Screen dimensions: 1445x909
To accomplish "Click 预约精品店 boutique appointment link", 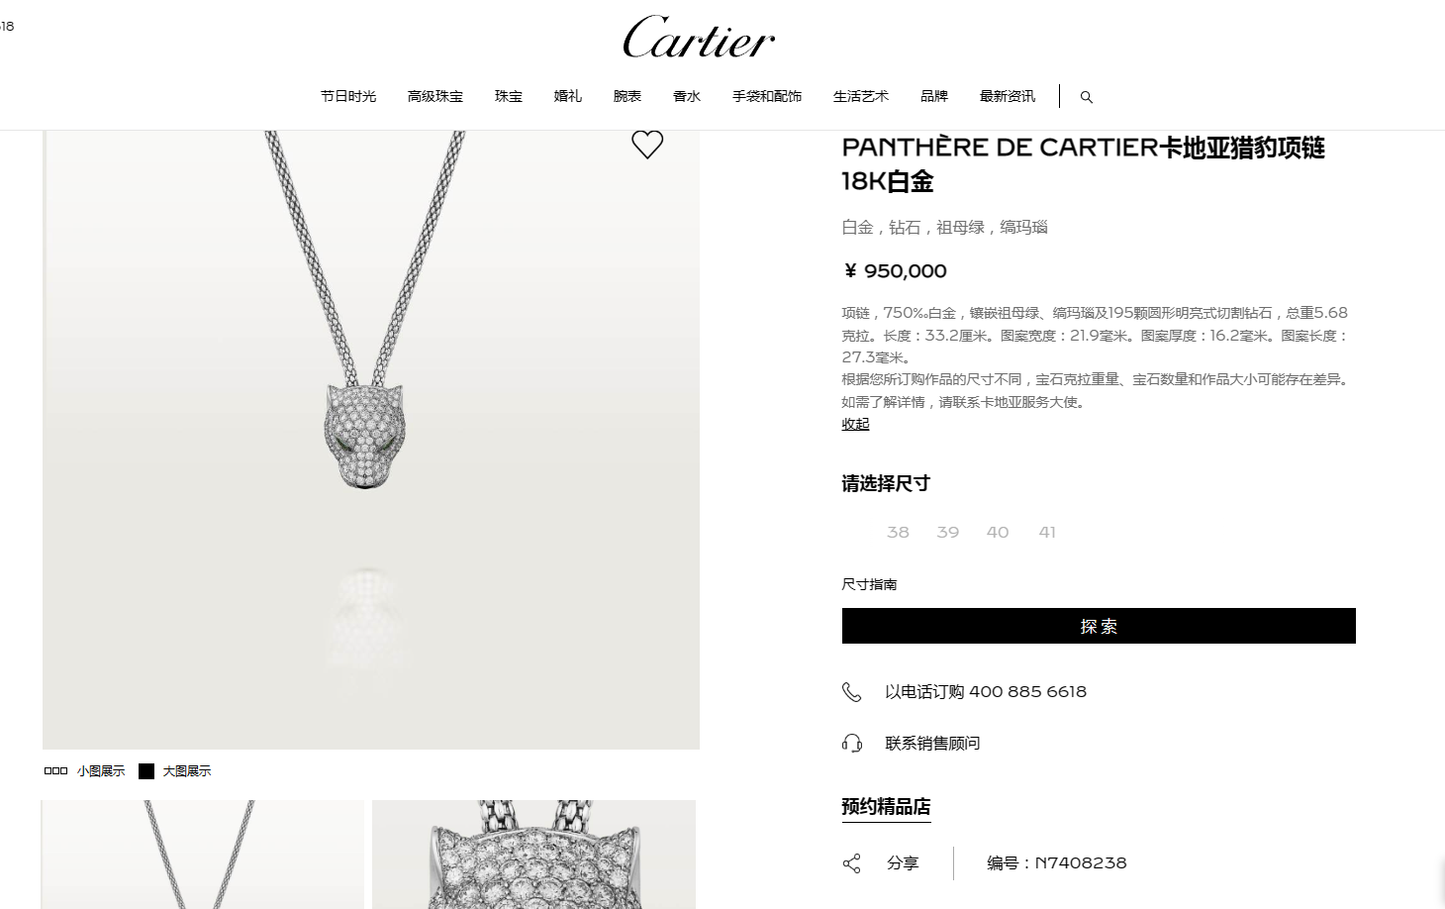I will click(x=886, y=807).
